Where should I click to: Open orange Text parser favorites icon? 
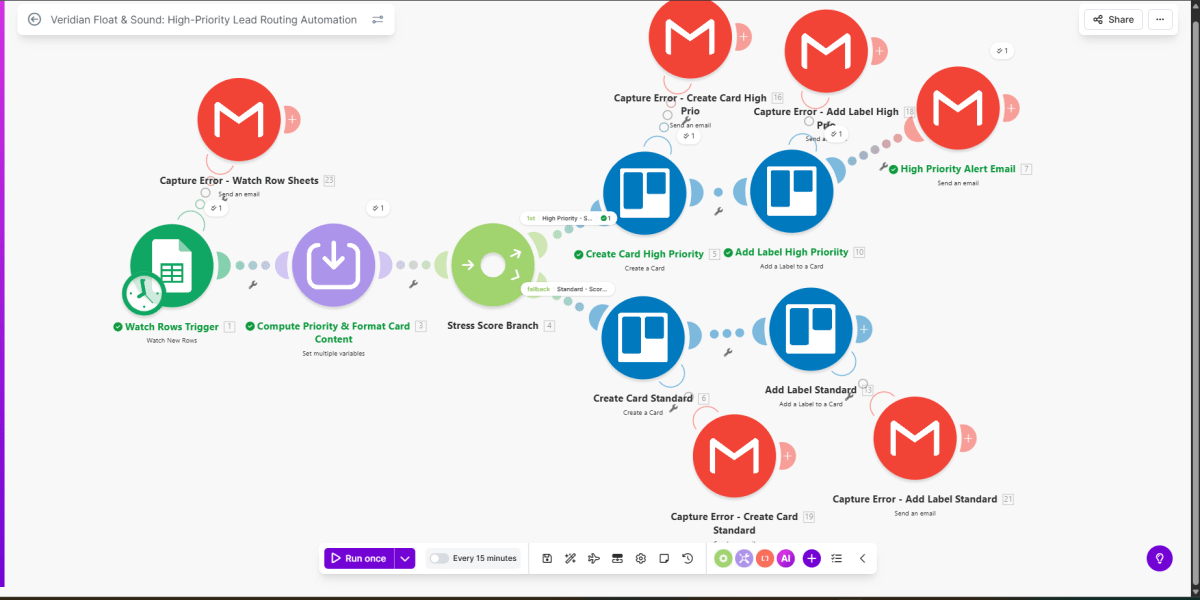point(765,558)
